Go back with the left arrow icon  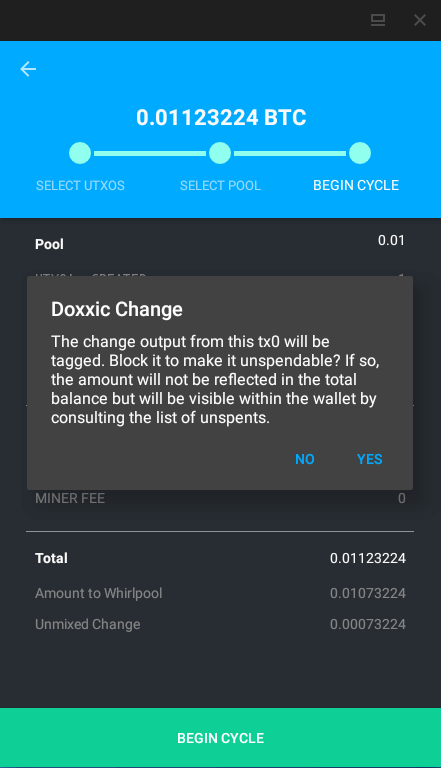pyautogui.click(x=28, y=69)
